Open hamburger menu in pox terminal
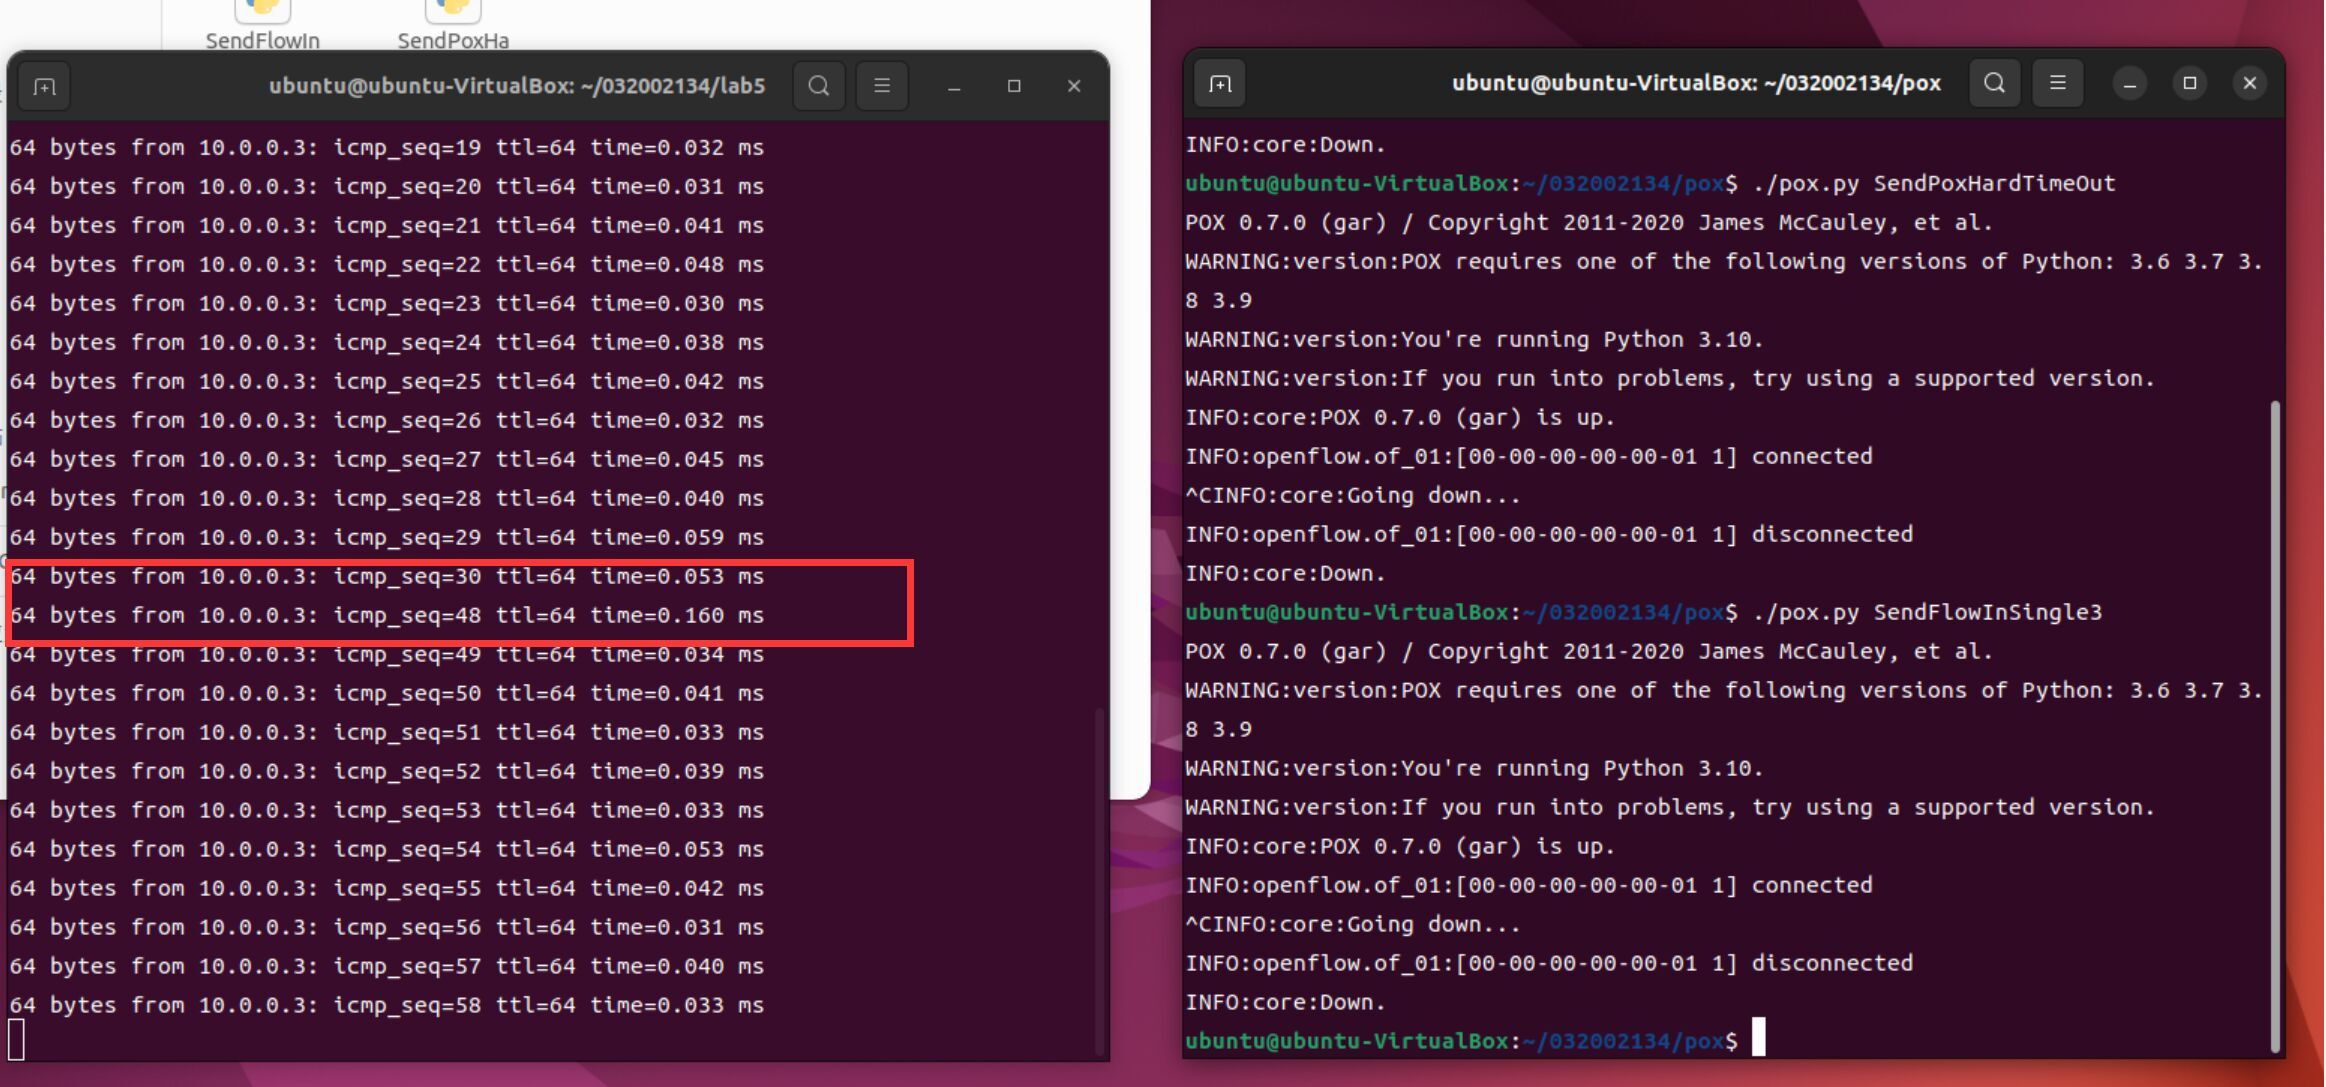 pyautogui.click(x=2058, y=83)
